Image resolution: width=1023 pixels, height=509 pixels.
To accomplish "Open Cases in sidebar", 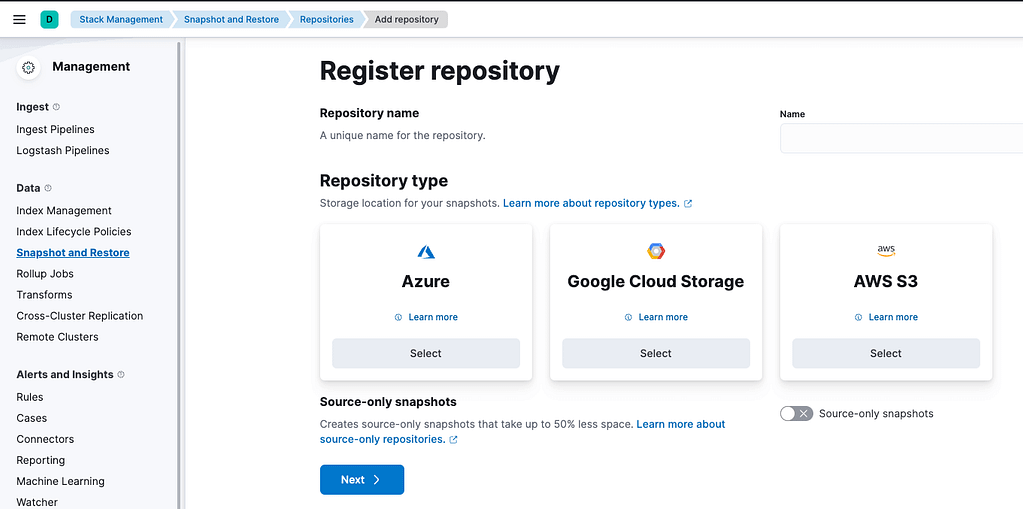I will click(x=31, y=418).
